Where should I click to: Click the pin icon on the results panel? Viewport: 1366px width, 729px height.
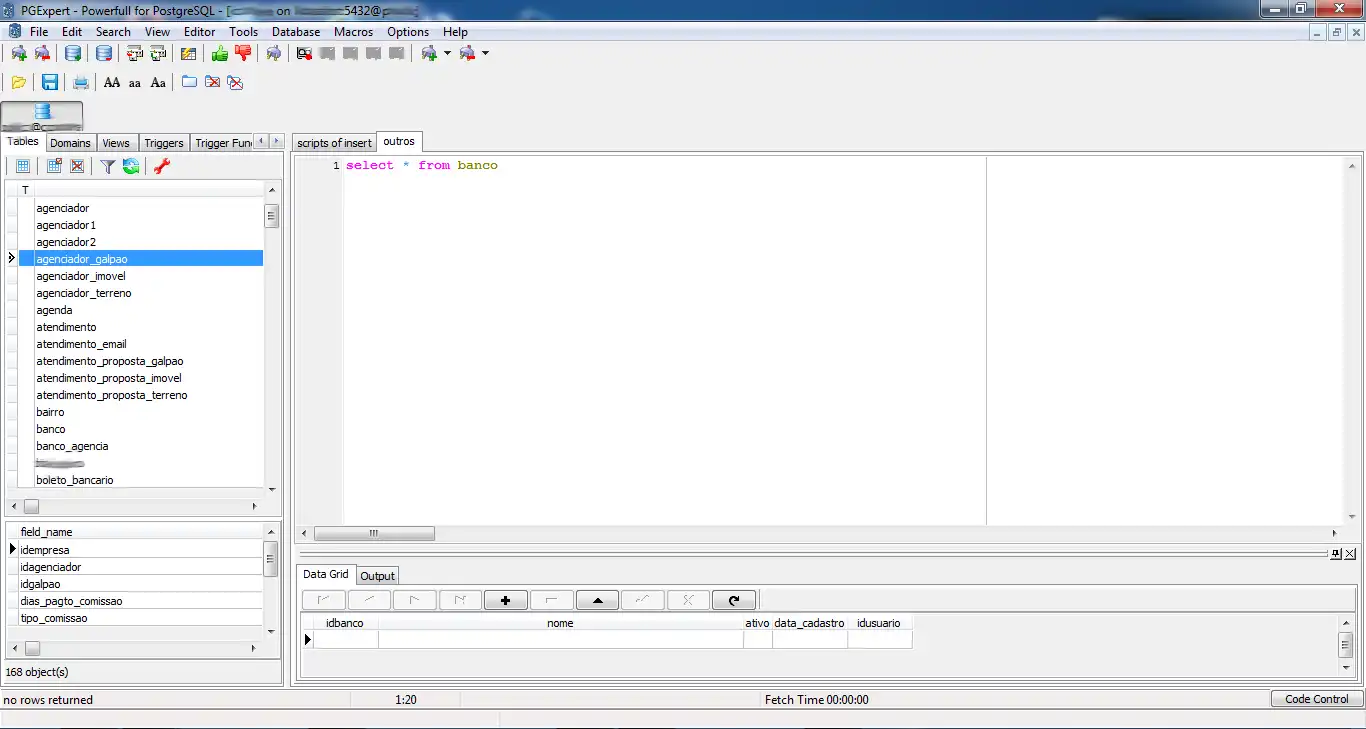(1336, 554)
